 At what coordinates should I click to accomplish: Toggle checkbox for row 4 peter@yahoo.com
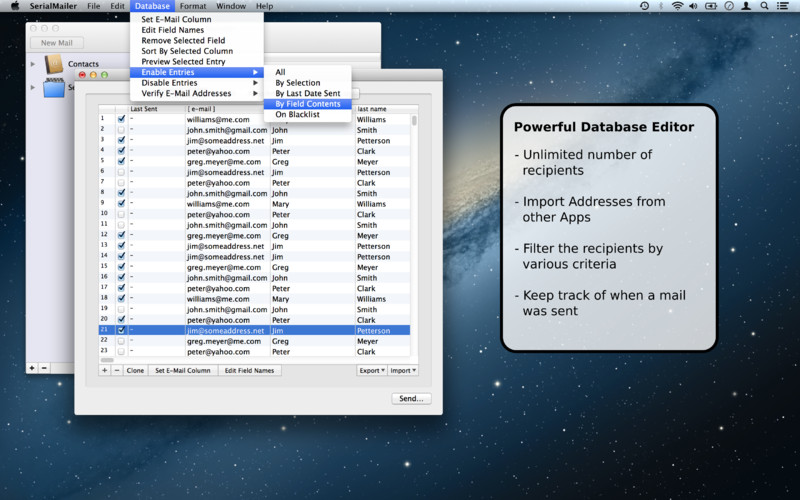click(121, 151)
